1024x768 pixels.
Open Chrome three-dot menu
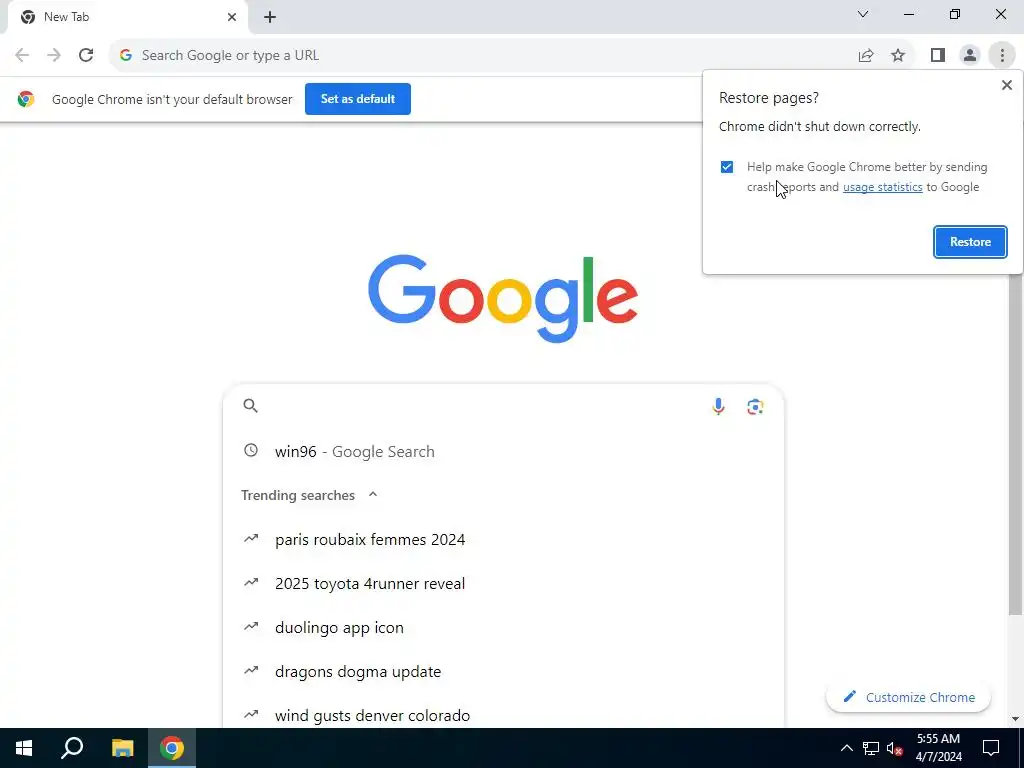(x=1002, y=56)
